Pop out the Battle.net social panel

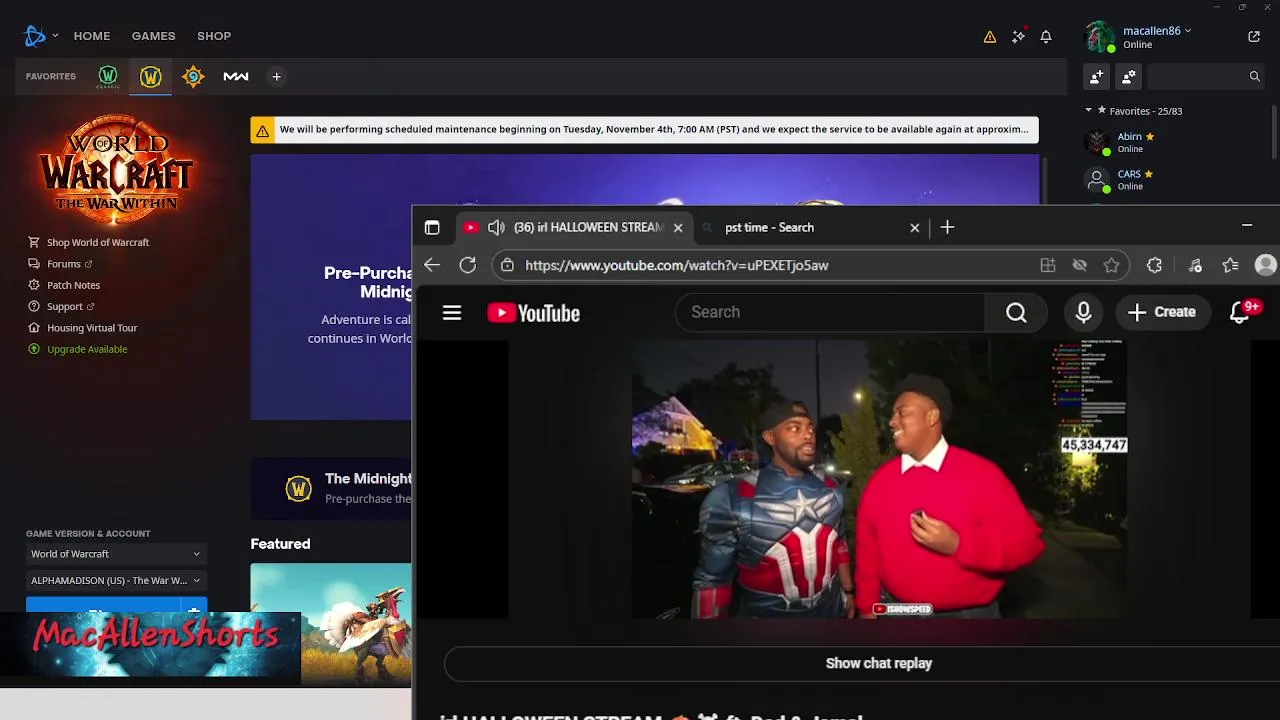click(x=1254, y=36)
